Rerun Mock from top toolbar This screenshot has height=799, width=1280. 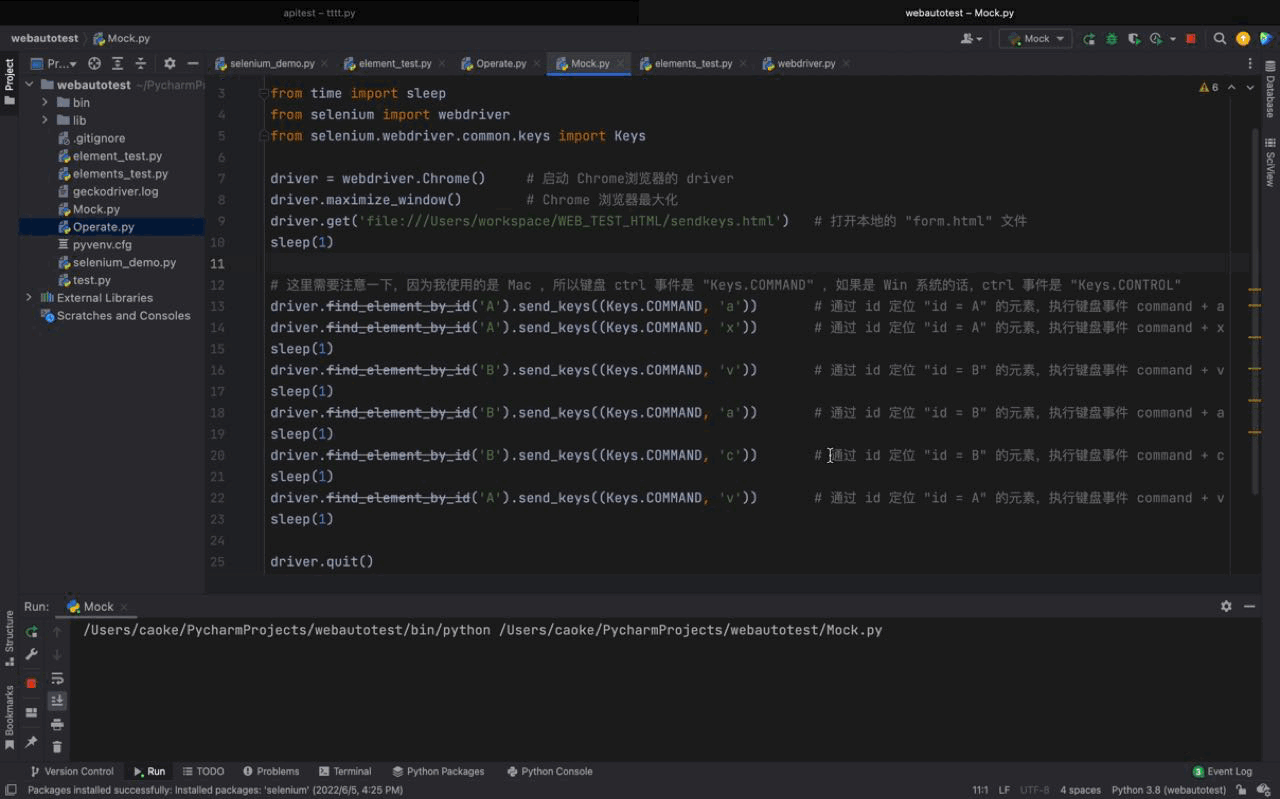pyautogui.click(x=1089, y=39)
